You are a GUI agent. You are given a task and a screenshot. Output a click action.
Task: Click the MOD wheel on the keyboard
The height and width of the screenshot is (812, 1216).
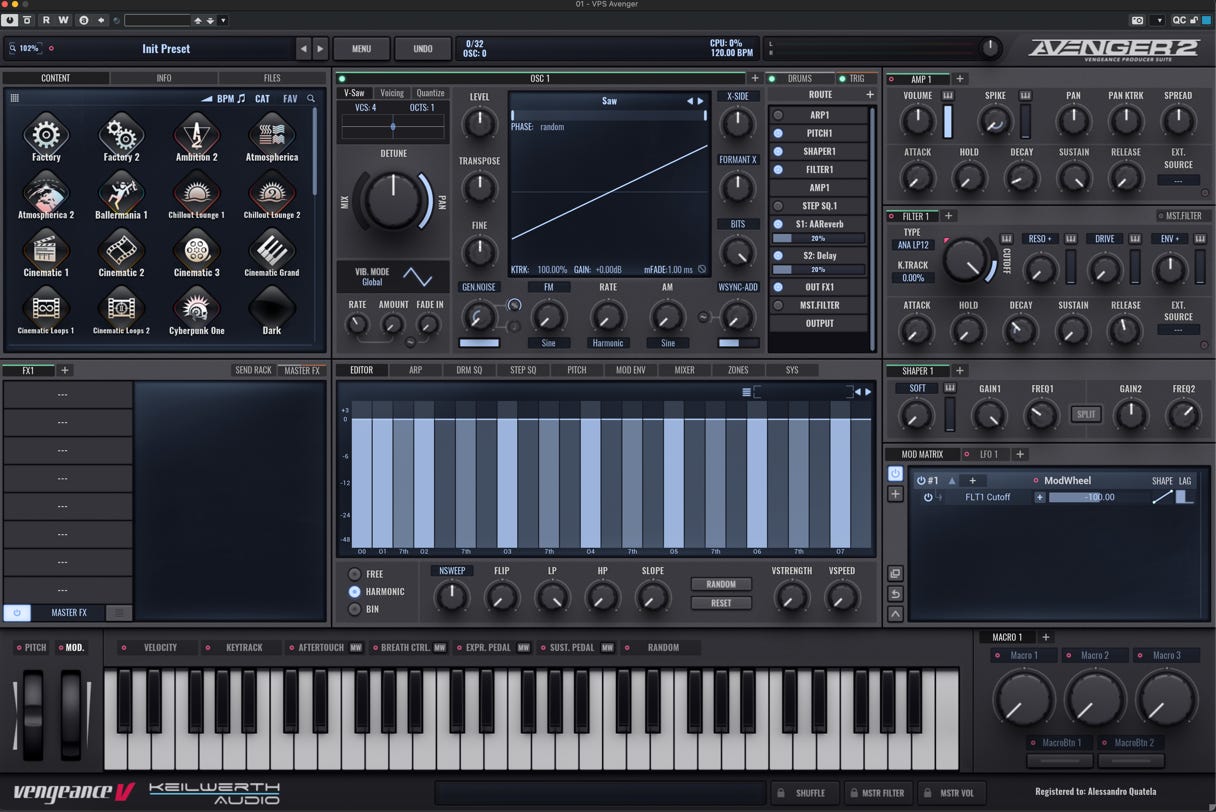tap(71, 714)
